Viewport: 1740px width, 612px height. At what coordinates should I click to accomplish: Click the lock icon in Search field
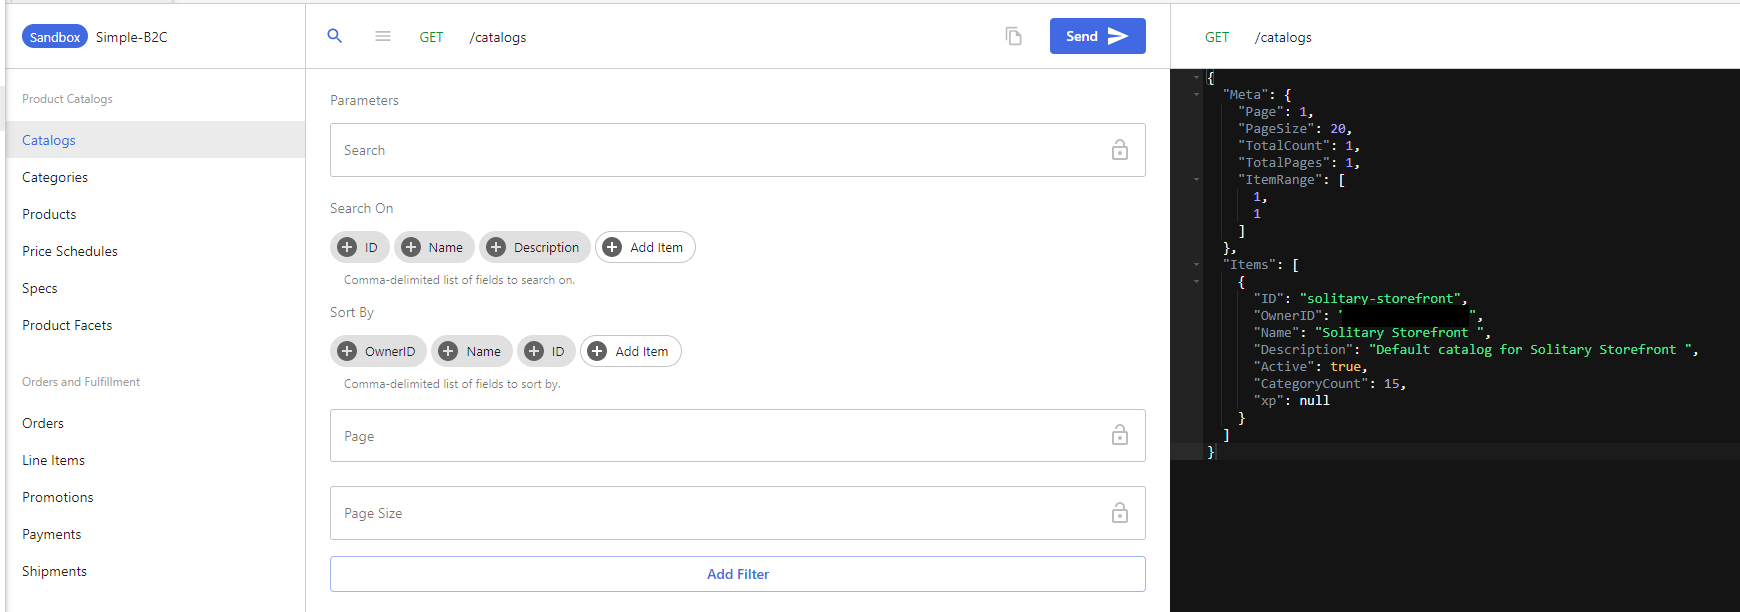[1120, 150]
